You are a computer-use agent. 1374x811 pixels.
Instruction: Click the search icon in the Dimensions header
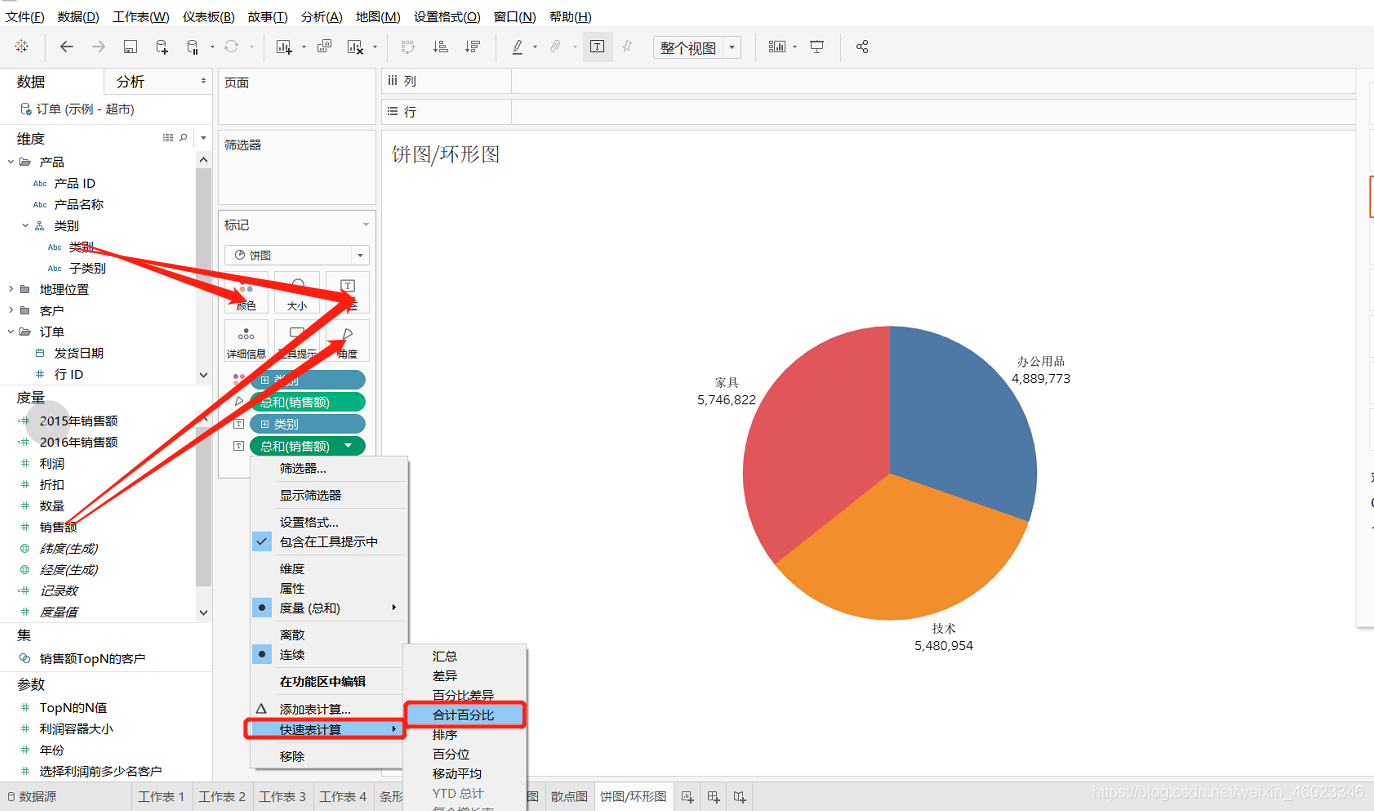tap(183, 138)
